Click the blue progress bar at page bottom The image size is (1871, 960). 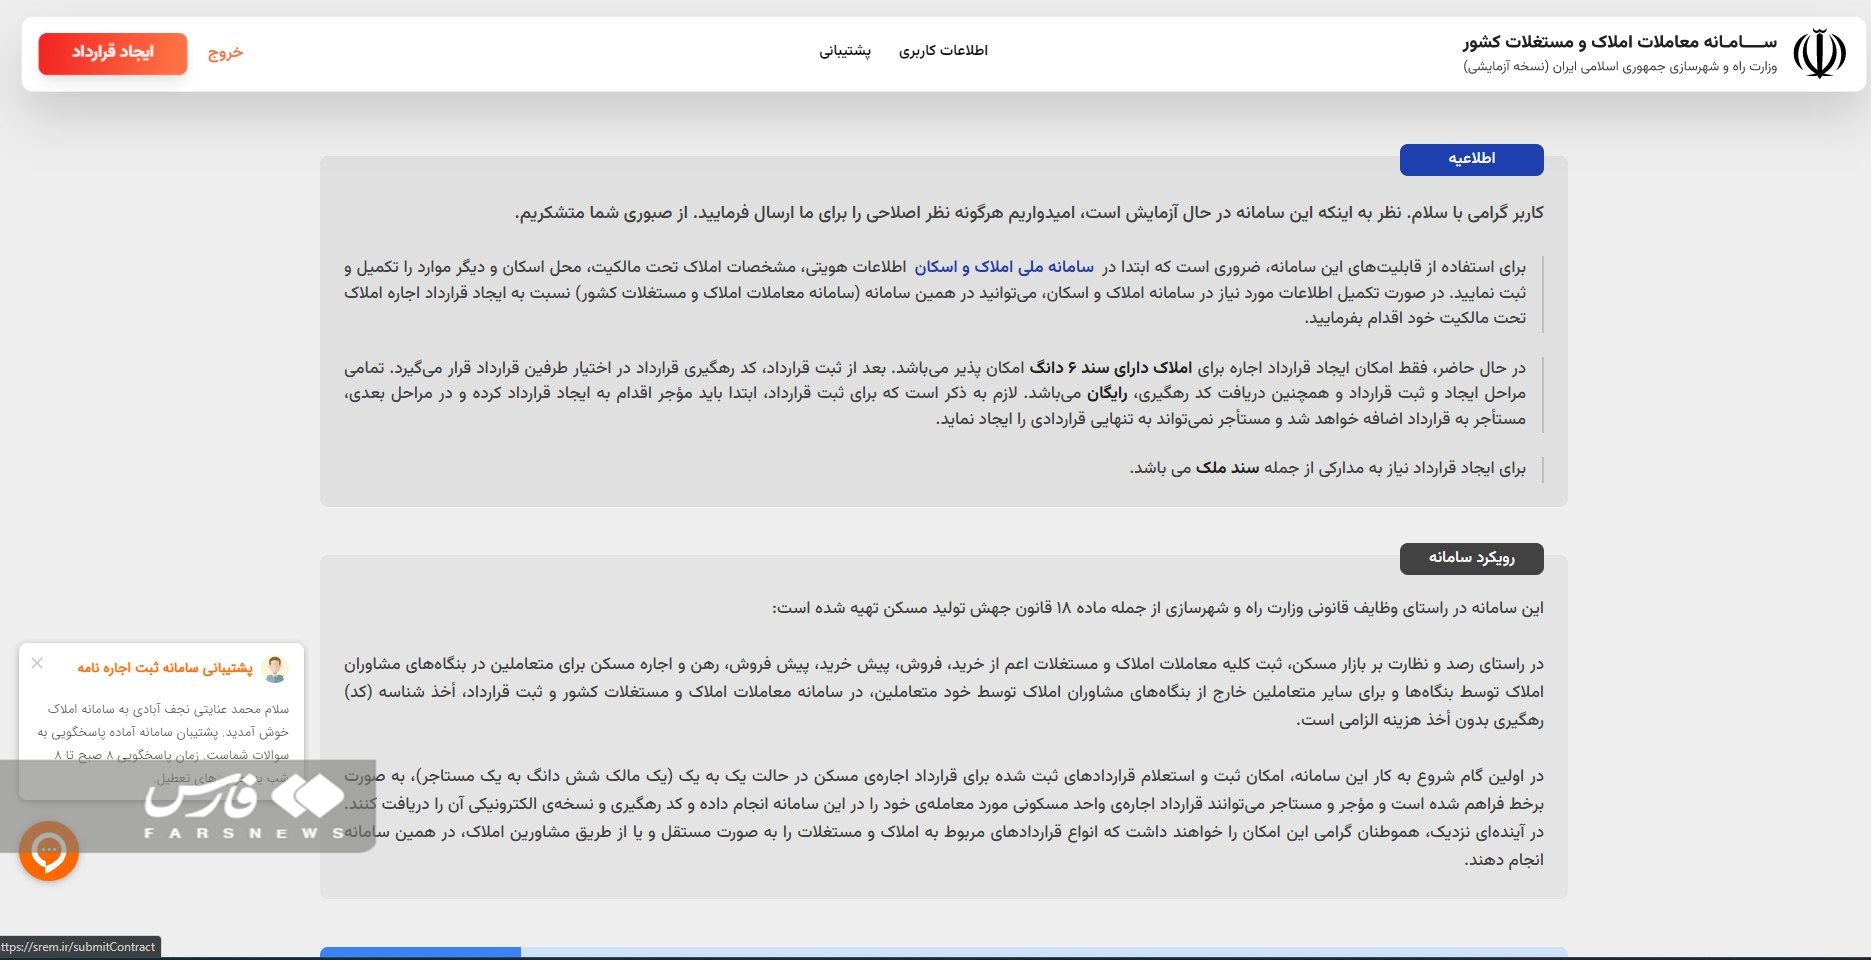pyautogui.click(x=420, y=952)
